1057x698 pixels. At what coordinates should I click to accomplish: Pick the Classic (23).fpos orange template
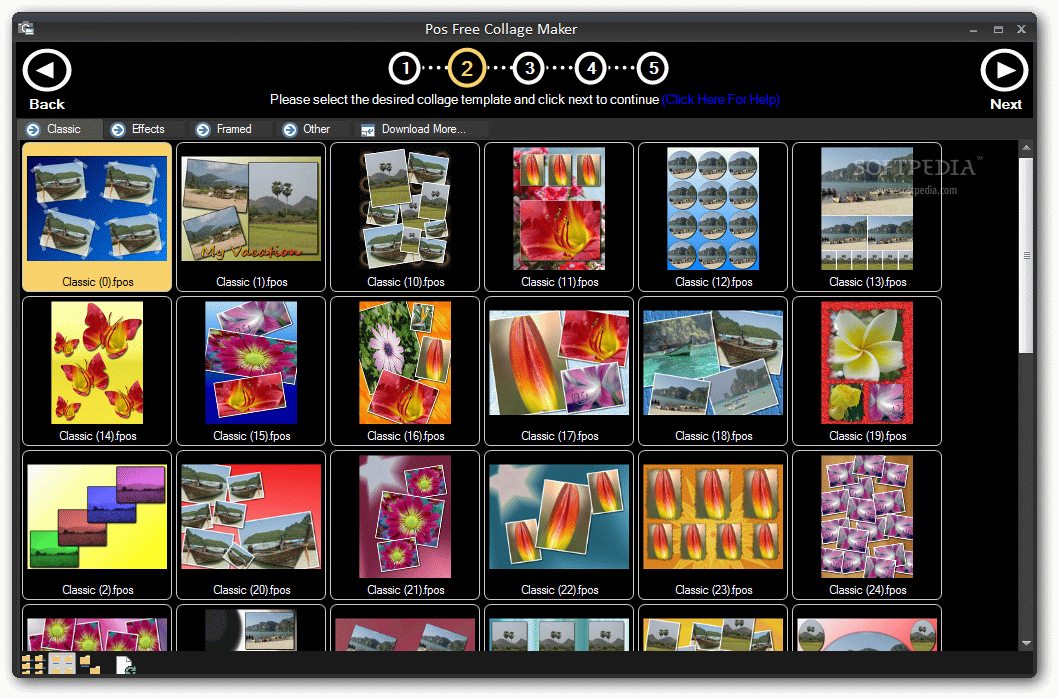click(713, 525)
